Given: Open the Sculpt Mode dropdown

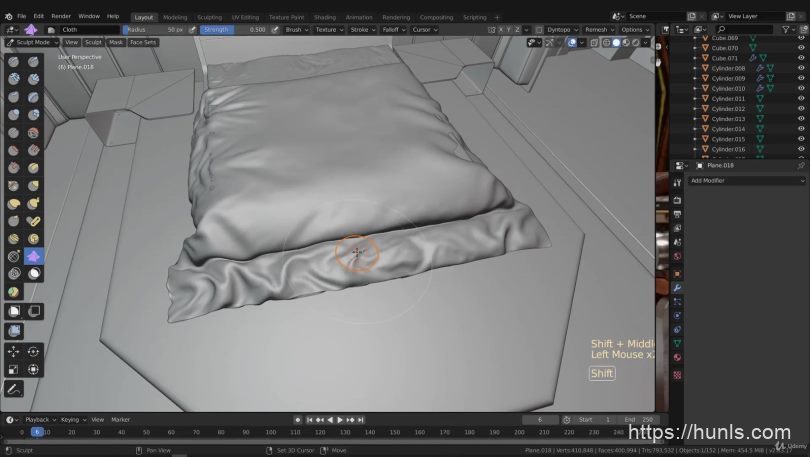Looking at the screenshot, I should [x=32, y=42].
